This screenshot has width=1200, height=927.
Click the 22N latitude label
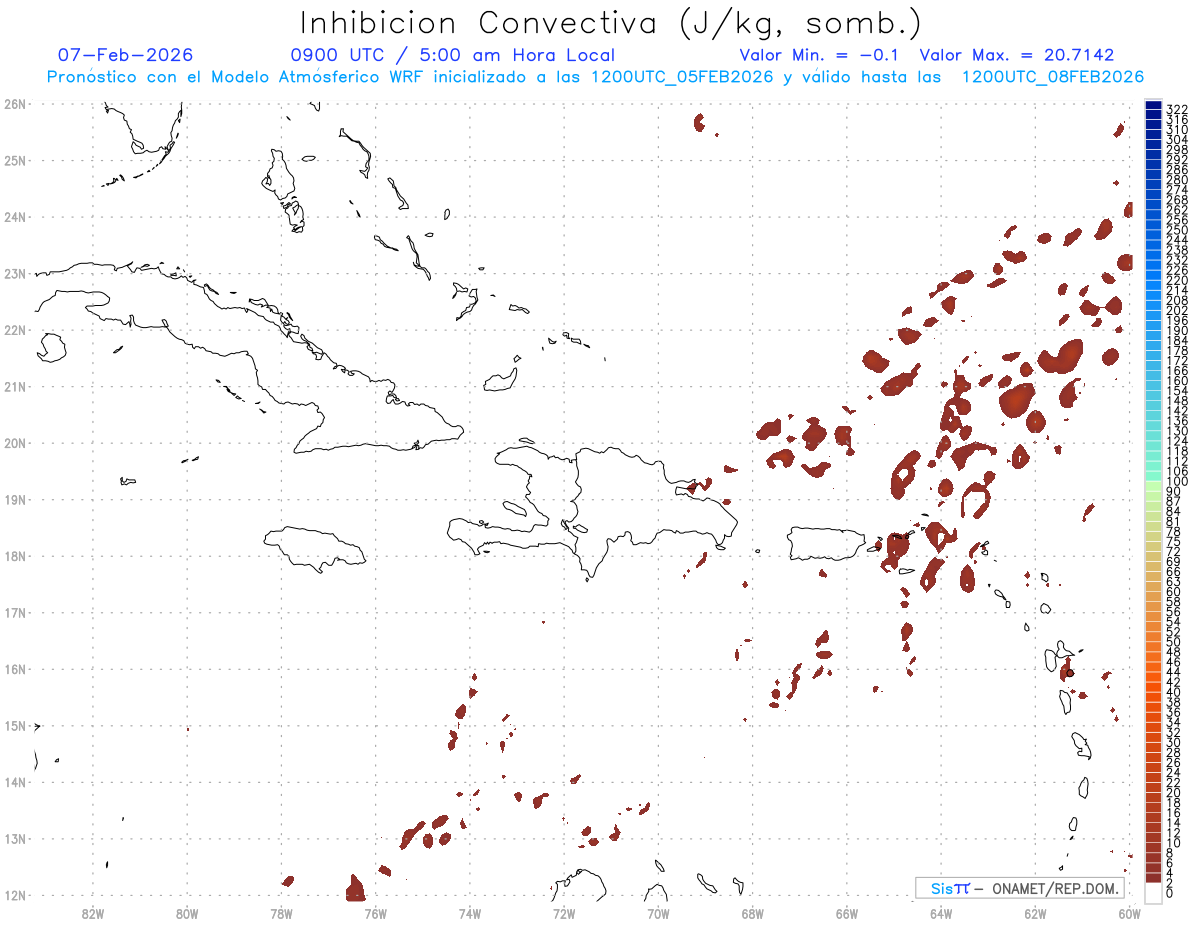(x=15, y=330)
